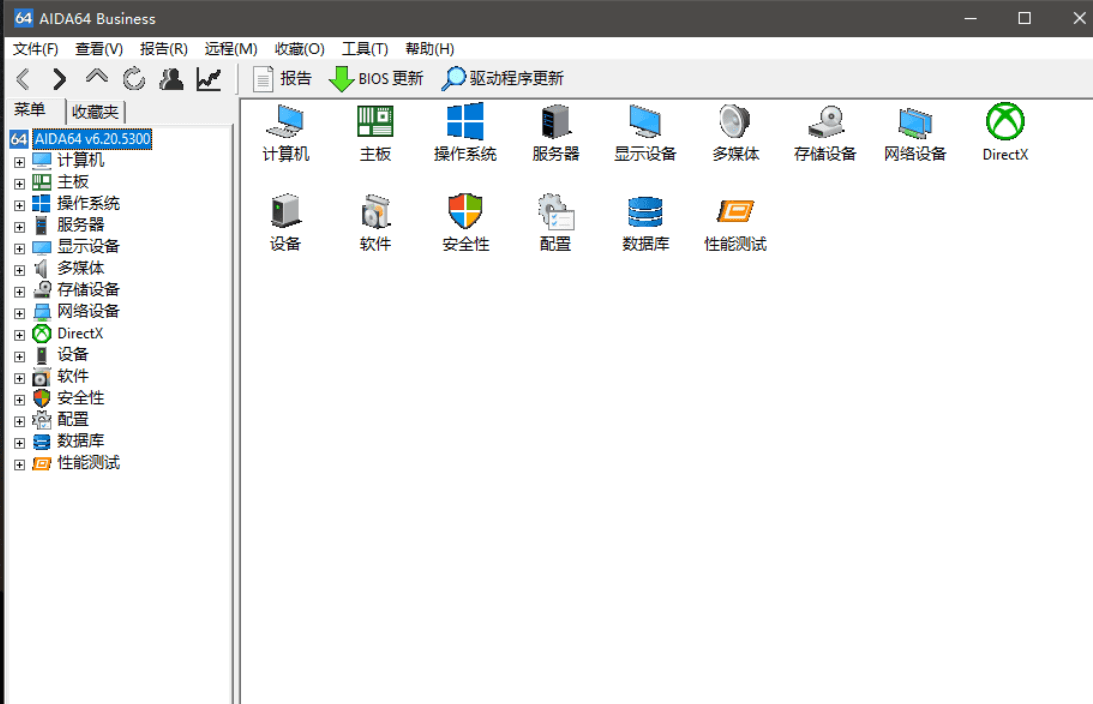Go forward with the right arrow toolbar icon
The width and height of the screenshot is (1093, 704).
59,79
